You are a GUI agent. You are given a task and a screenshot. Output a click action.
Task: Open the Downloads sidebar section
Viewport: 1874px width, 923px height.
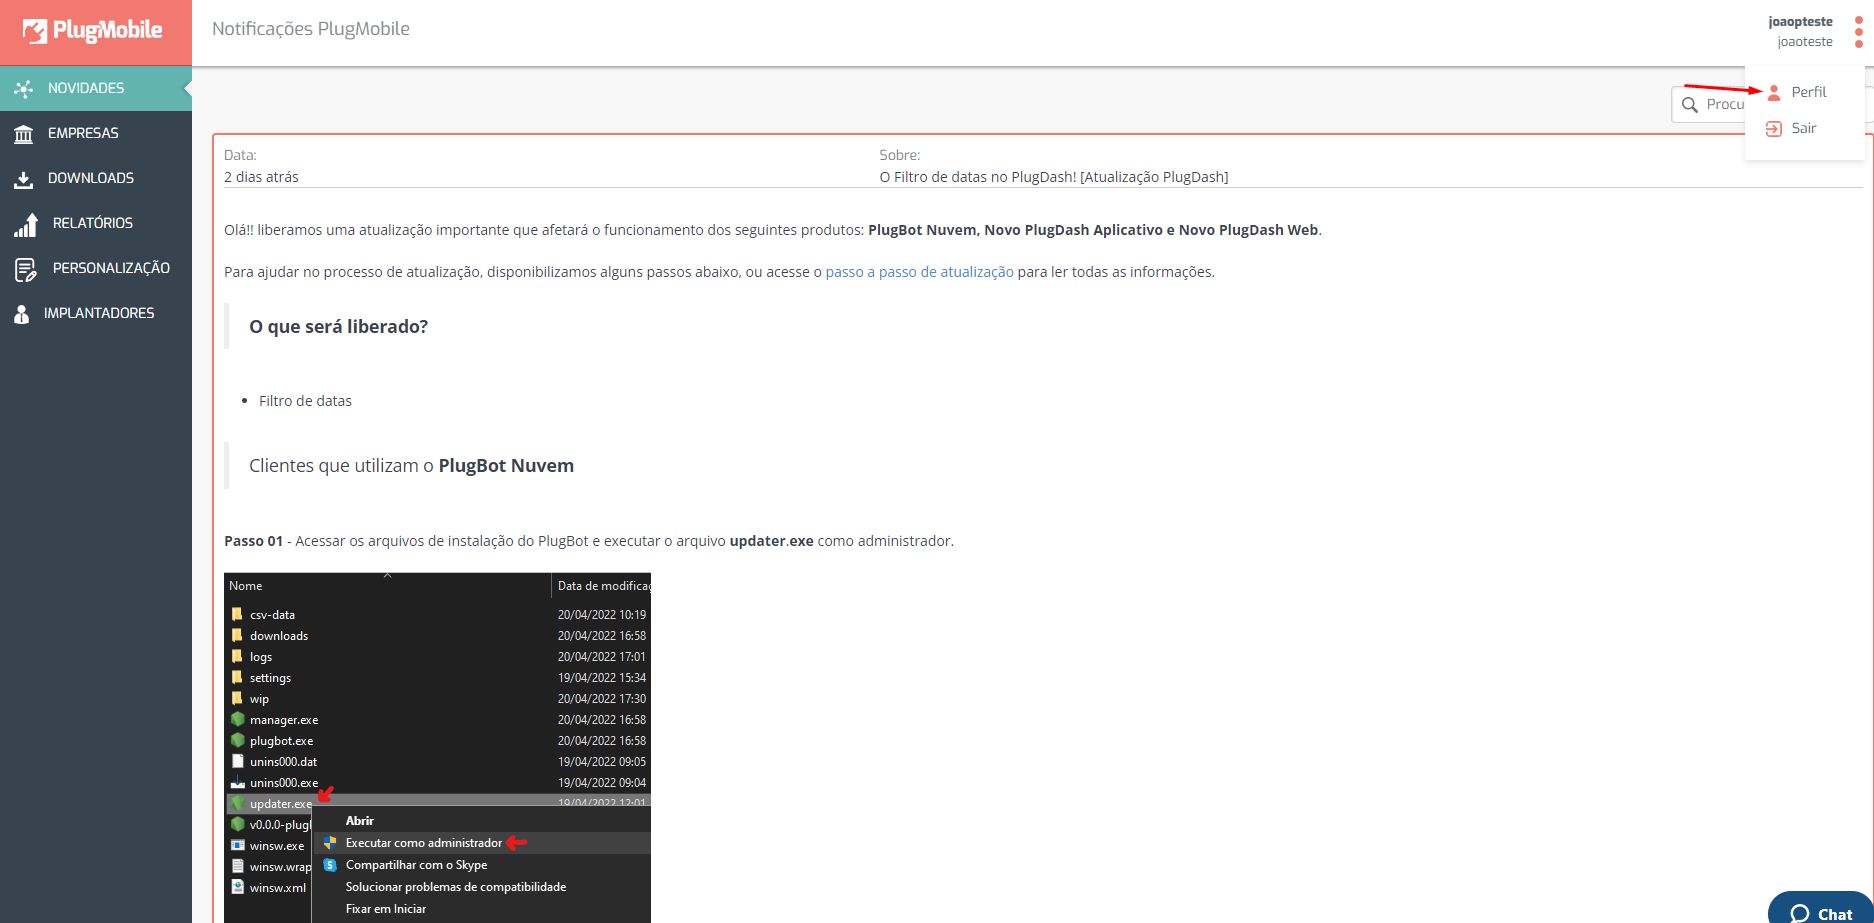click(x=96, y=178)
